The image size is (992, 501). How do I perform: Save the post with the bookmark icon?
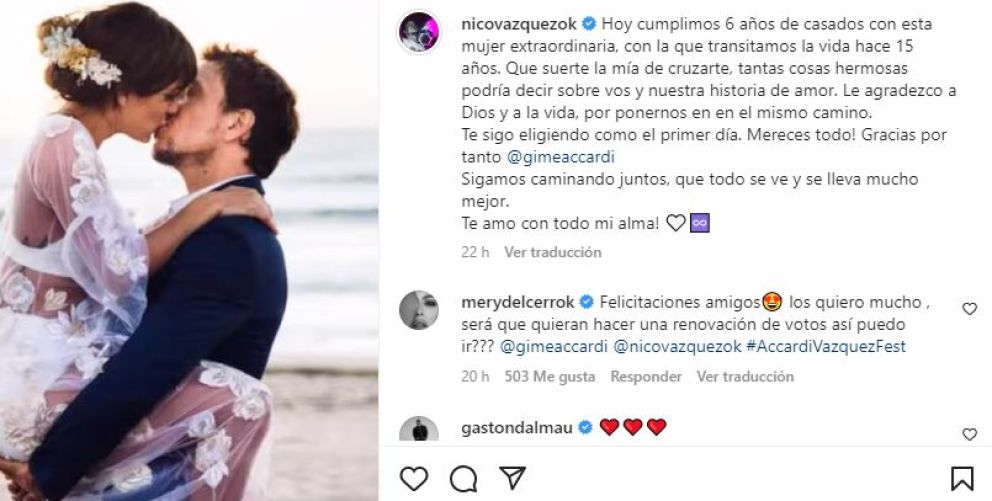[x=962, y=478]
